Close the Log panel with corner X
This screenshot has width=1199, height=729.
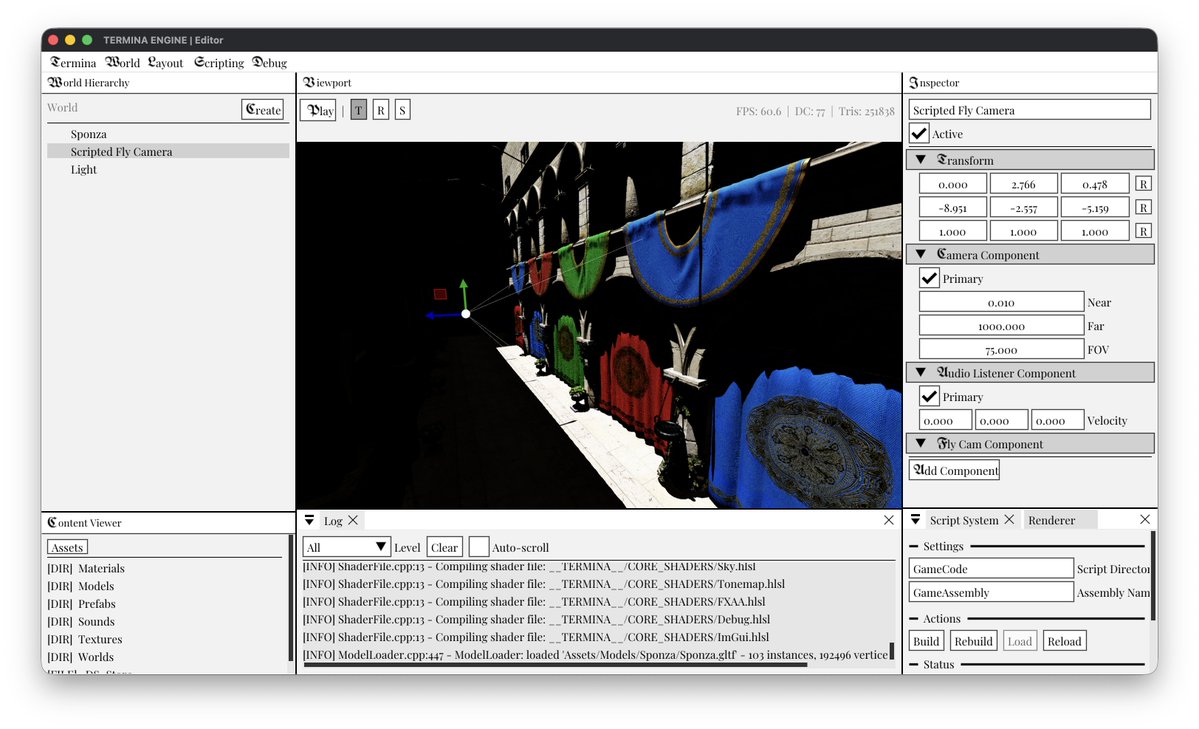[x=889, y=520]
